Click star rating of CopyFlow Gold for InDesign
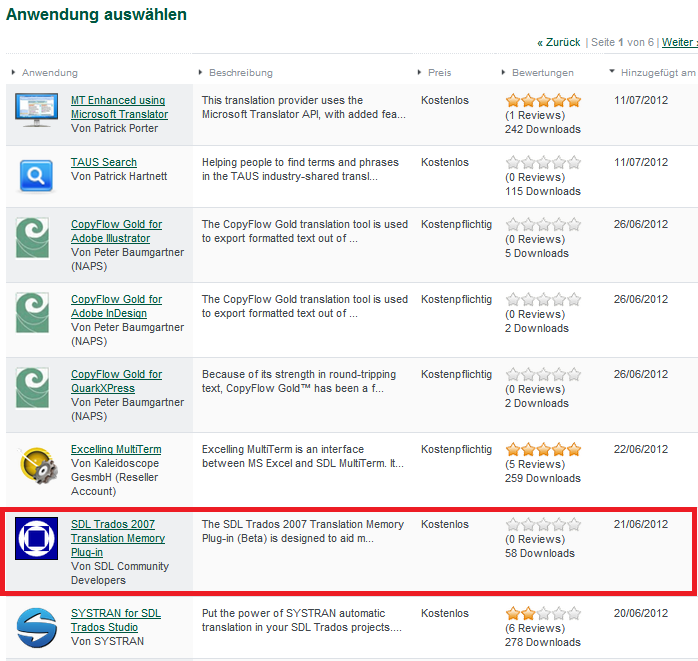This screenshot has height=661, width=698. [x=543, y=299]
